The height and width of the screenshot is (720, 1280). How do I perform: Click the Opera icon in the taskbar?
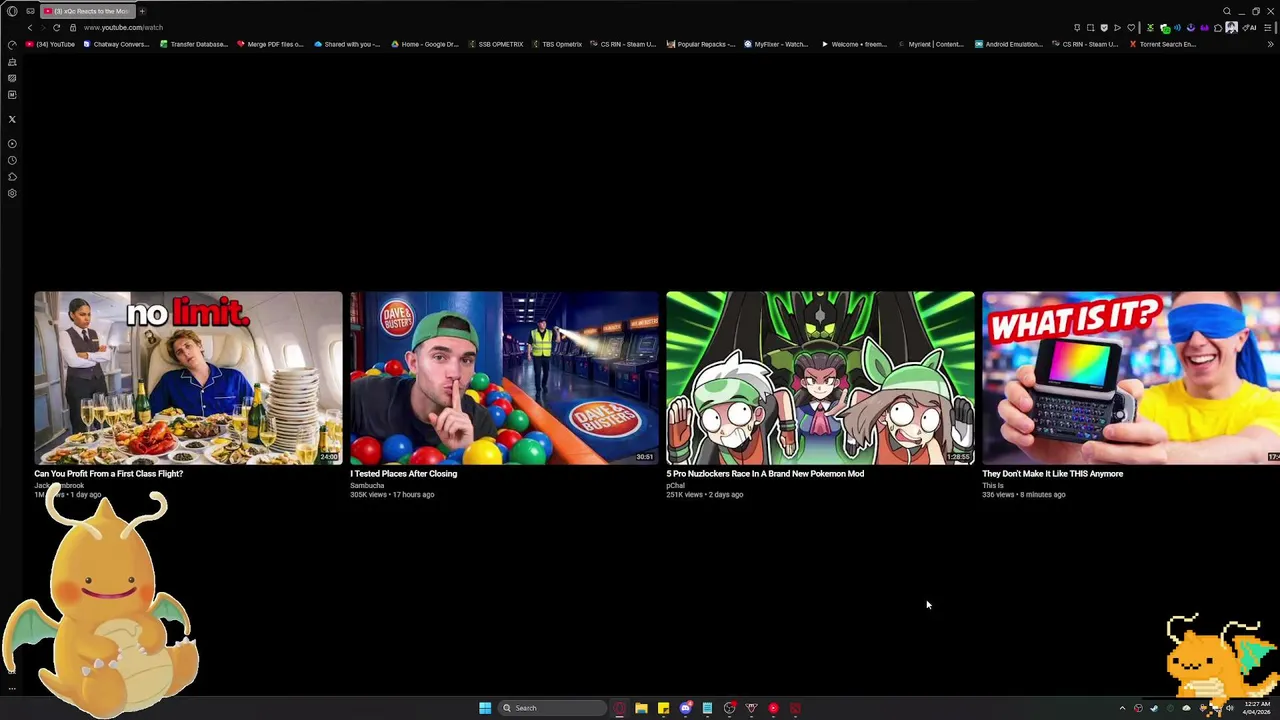(x=619, y=708)
